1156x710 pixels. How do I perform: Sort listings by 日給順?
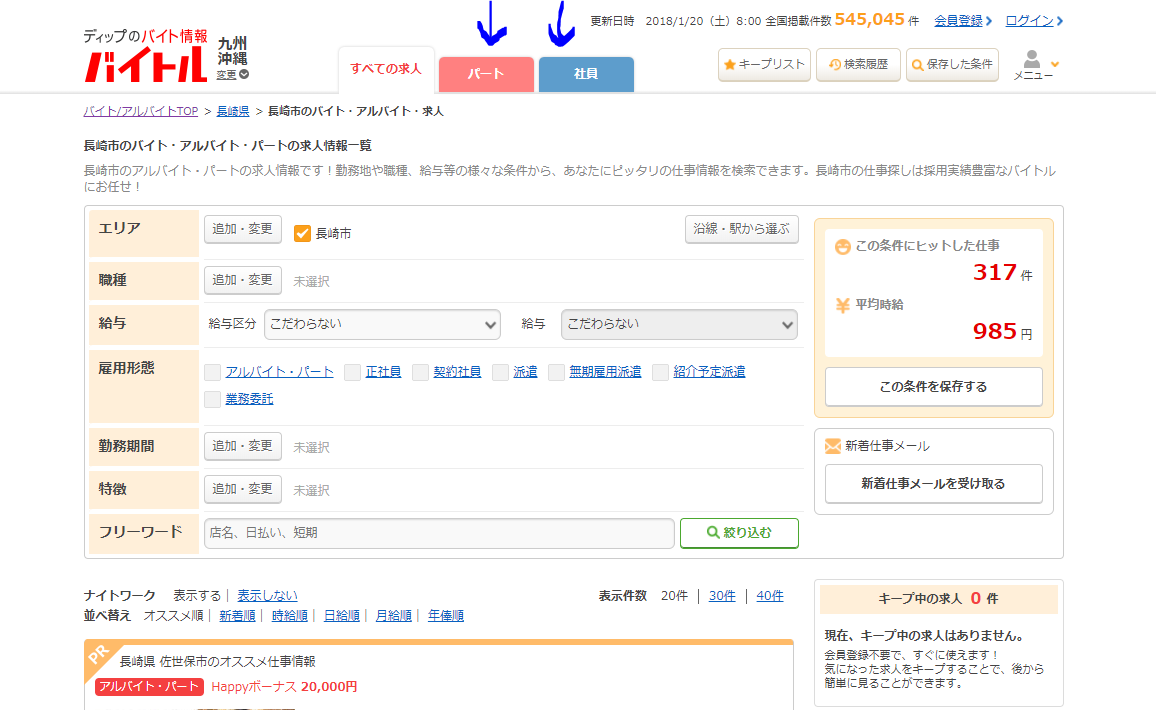342,616
